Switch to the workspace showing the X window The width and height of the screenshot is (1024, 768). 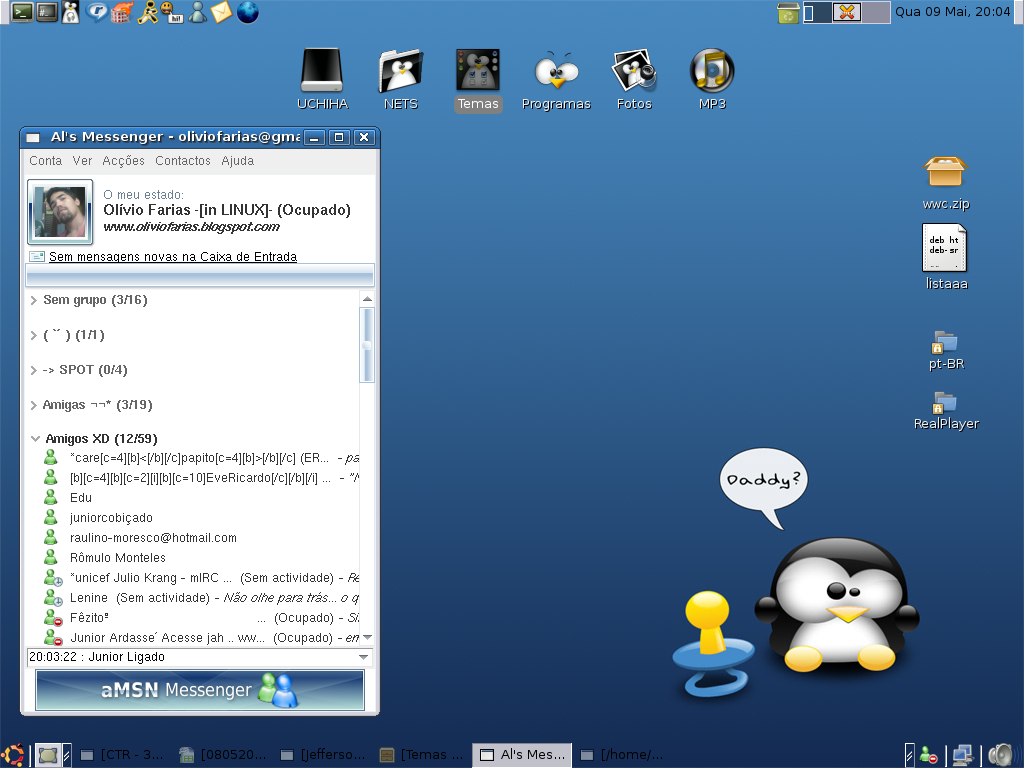847,12
